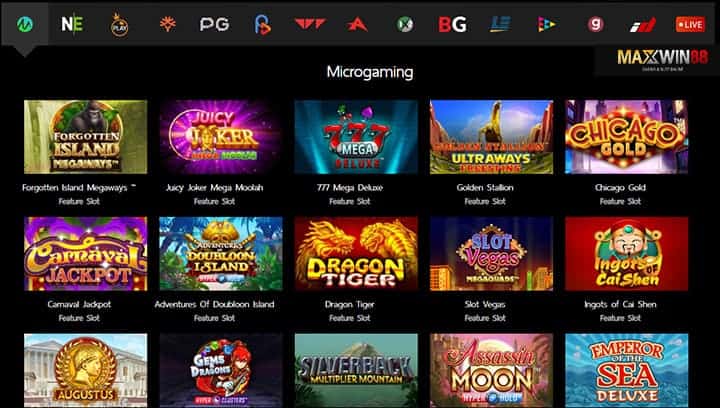This screenshot has height=408, width=720.
Task: Go to MAXWIN88 logo homepage
Action: coord(663,59)
